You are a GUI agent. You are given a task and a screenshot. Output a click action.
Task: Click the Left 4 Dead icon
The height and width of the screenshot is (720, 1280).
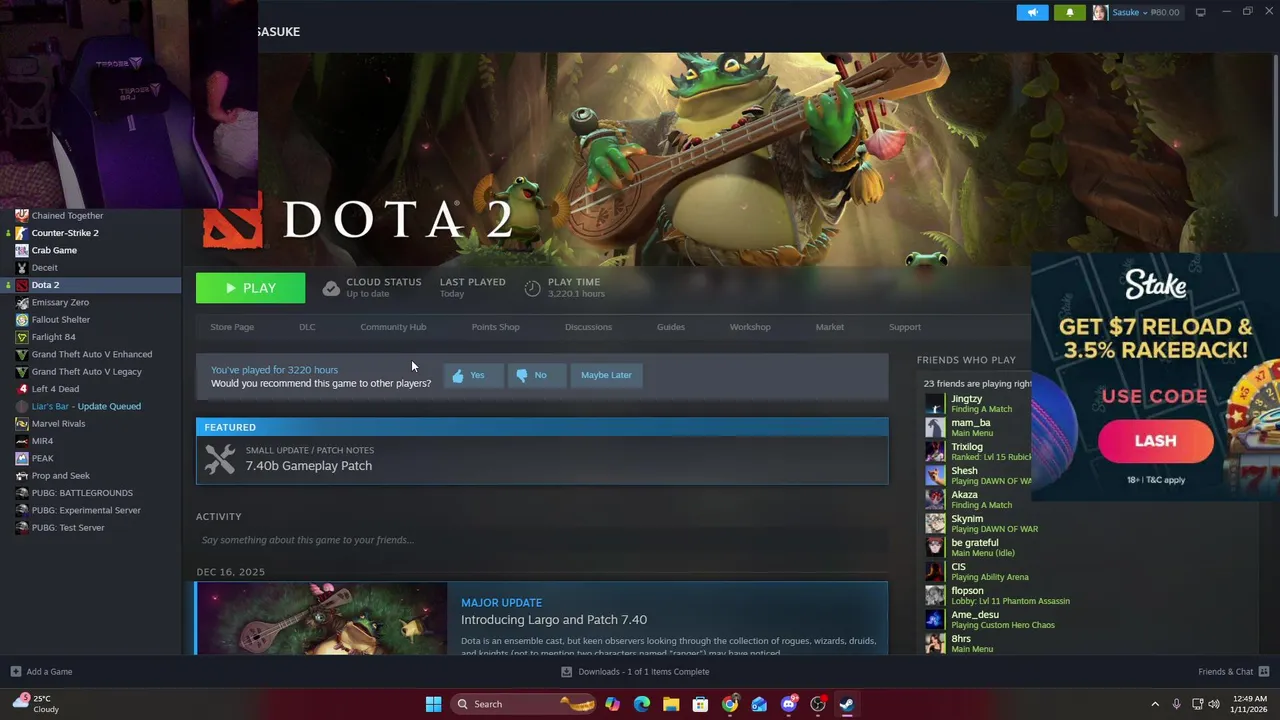pos(22,389)
